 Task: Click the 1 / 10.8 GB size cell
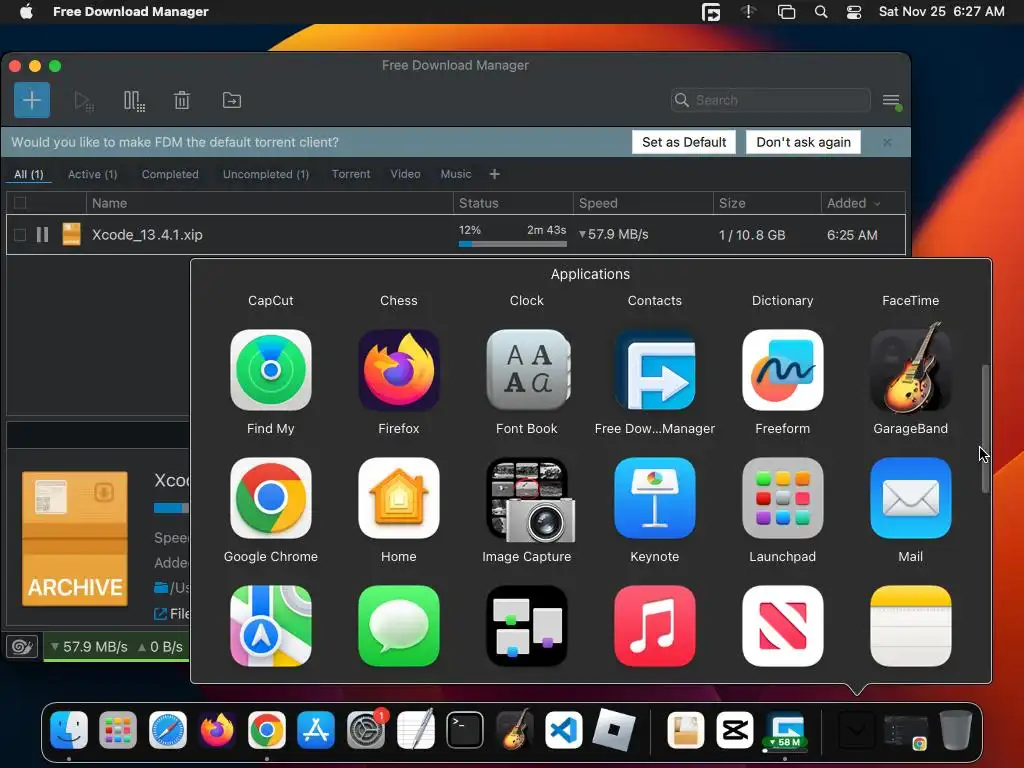click(x=752, y=235)
